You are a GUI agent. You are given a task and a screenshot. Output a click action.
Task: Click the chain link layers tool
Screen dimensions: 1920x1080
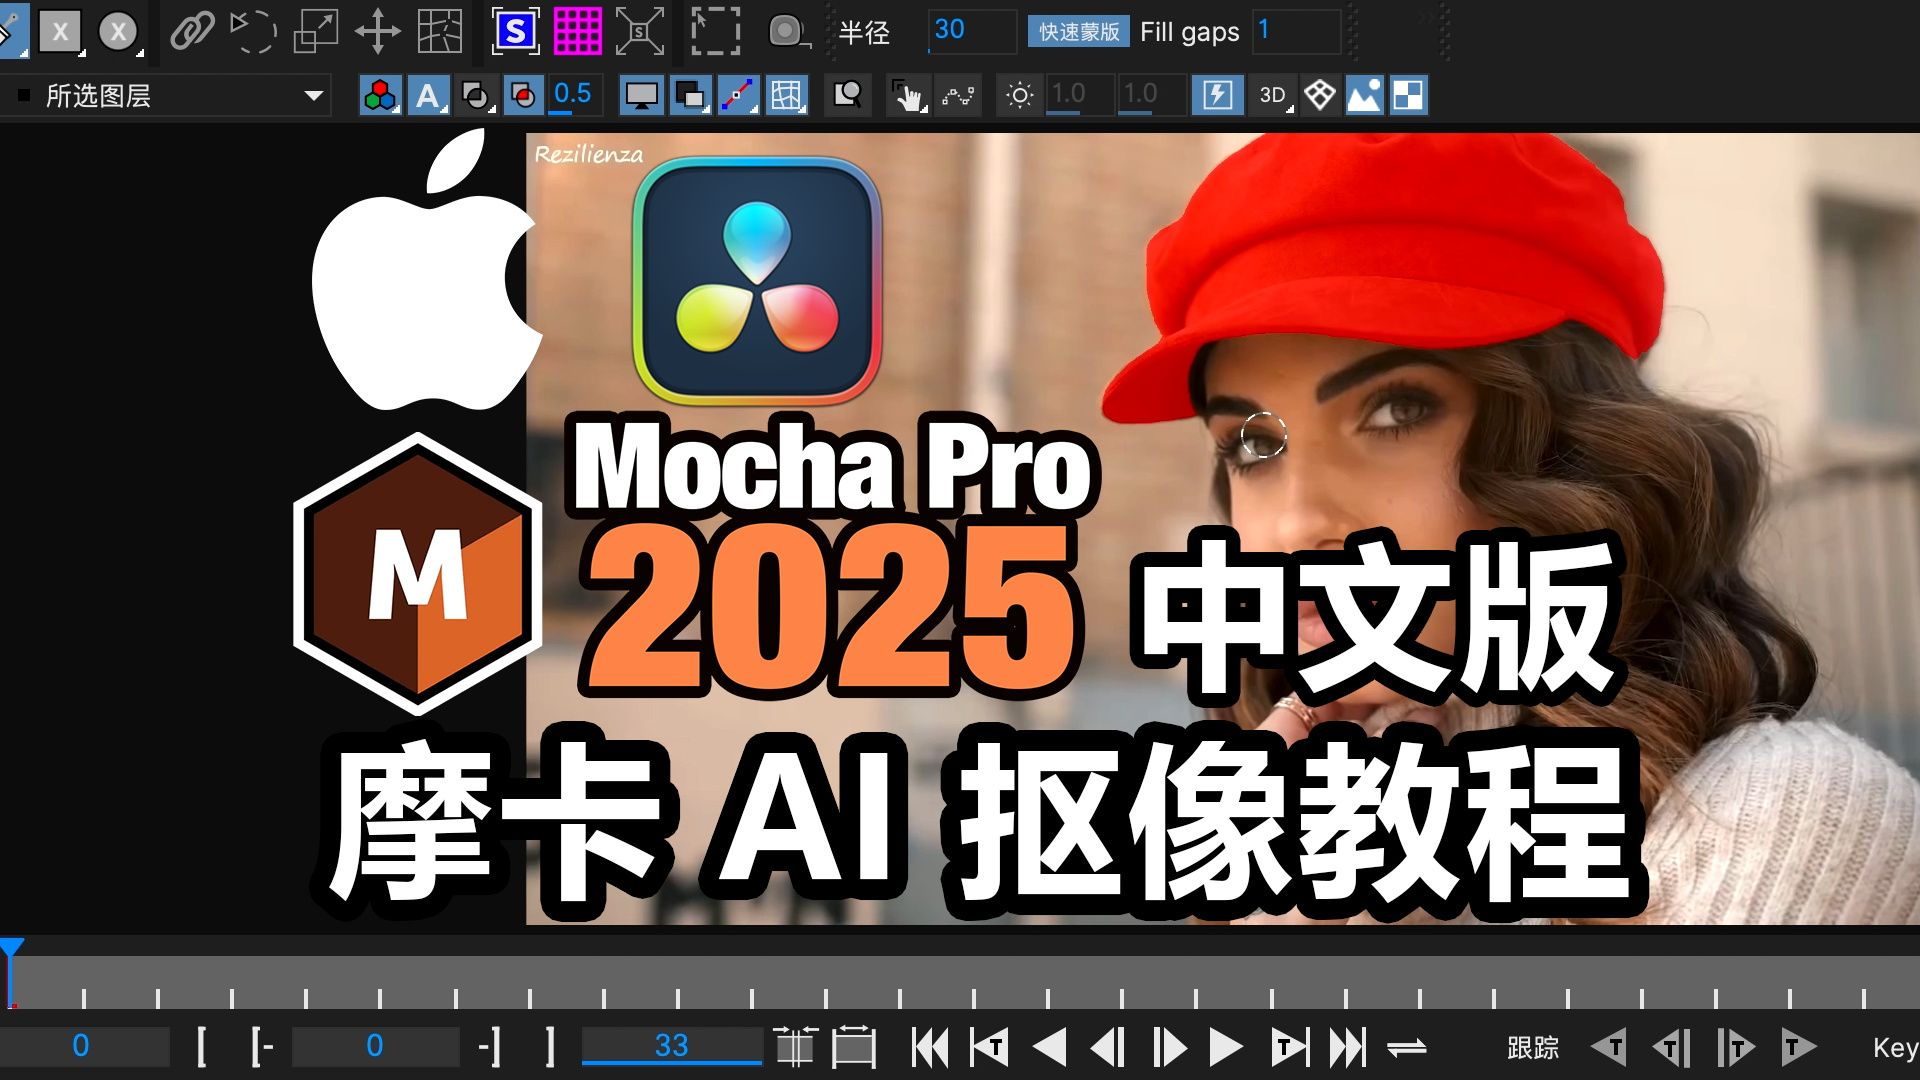tap(192, 32)
